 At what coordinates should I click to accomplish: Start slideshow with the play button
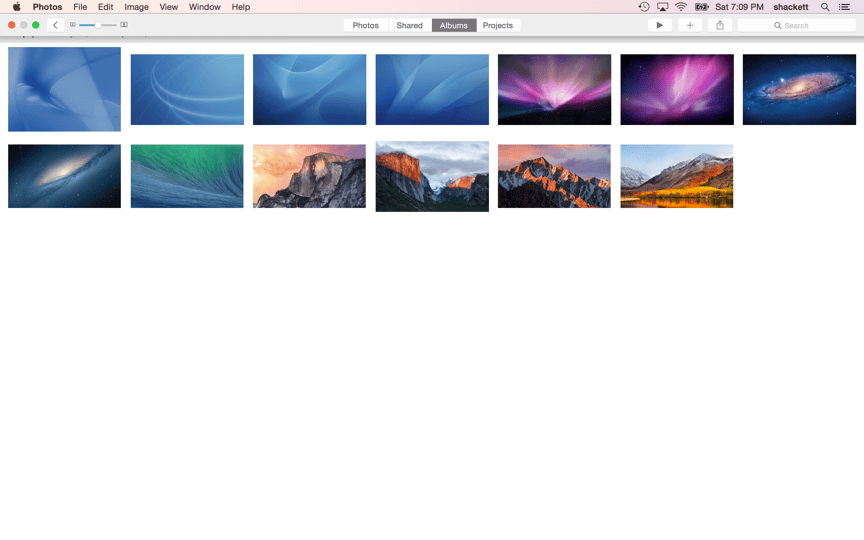pos(660,25)
